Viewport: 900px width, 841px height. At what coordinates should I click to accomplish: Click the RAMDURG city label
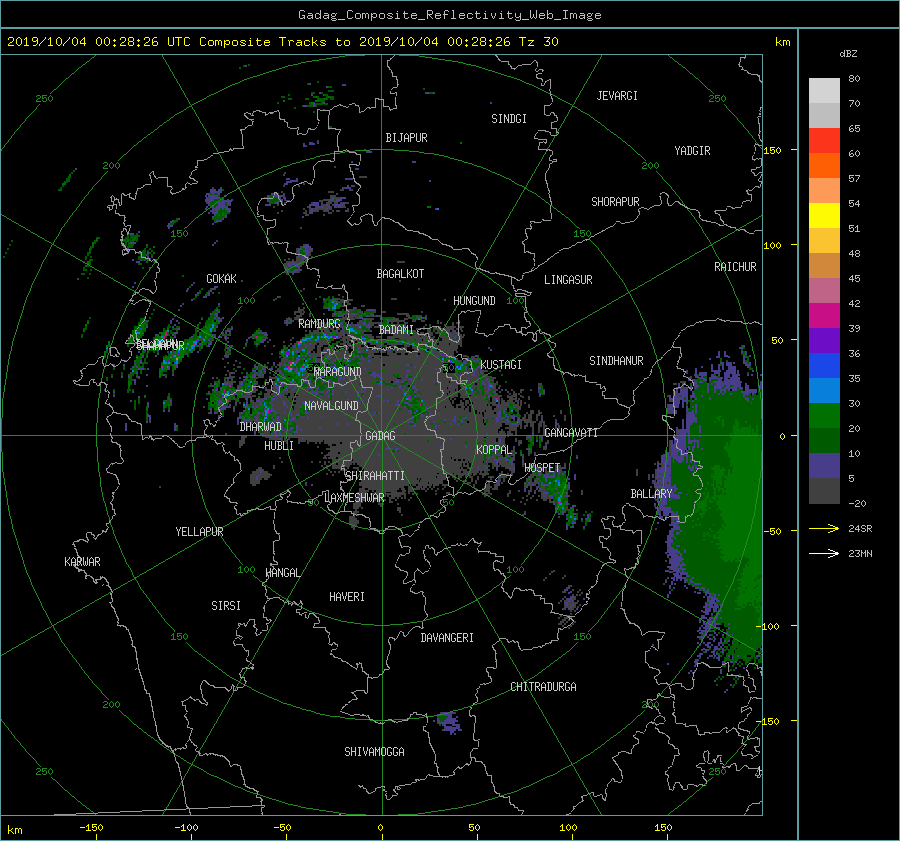[319, 324]
